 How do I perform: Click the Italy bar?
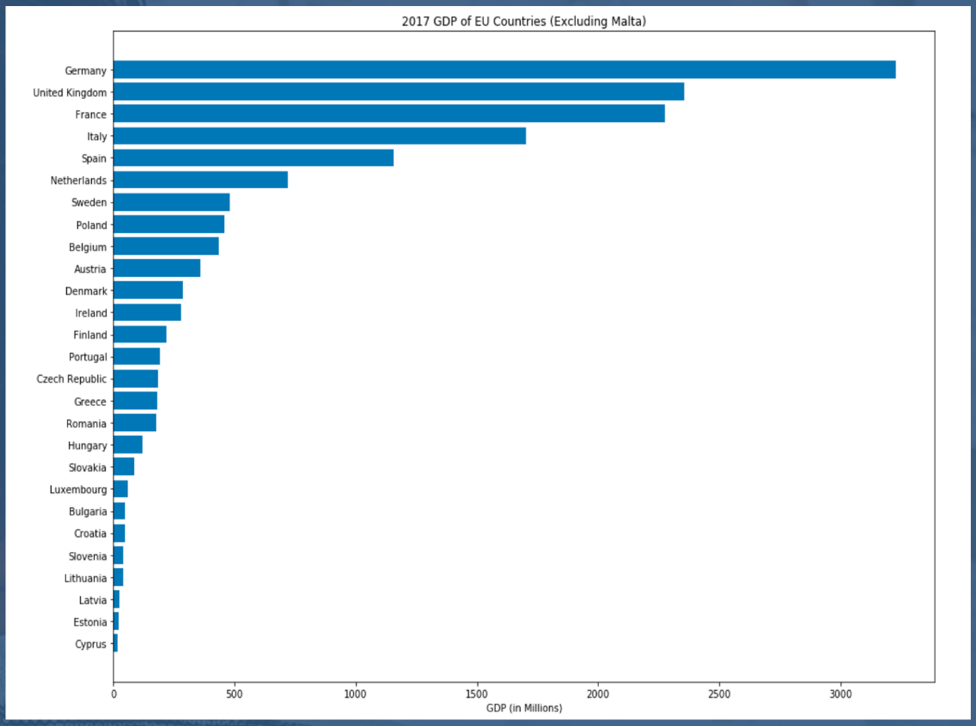[x=319, y=136]
